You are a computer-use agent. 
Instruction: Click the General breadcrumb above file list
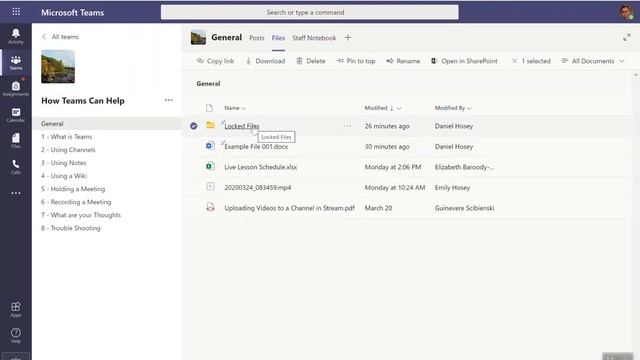(x=208, y=84)
